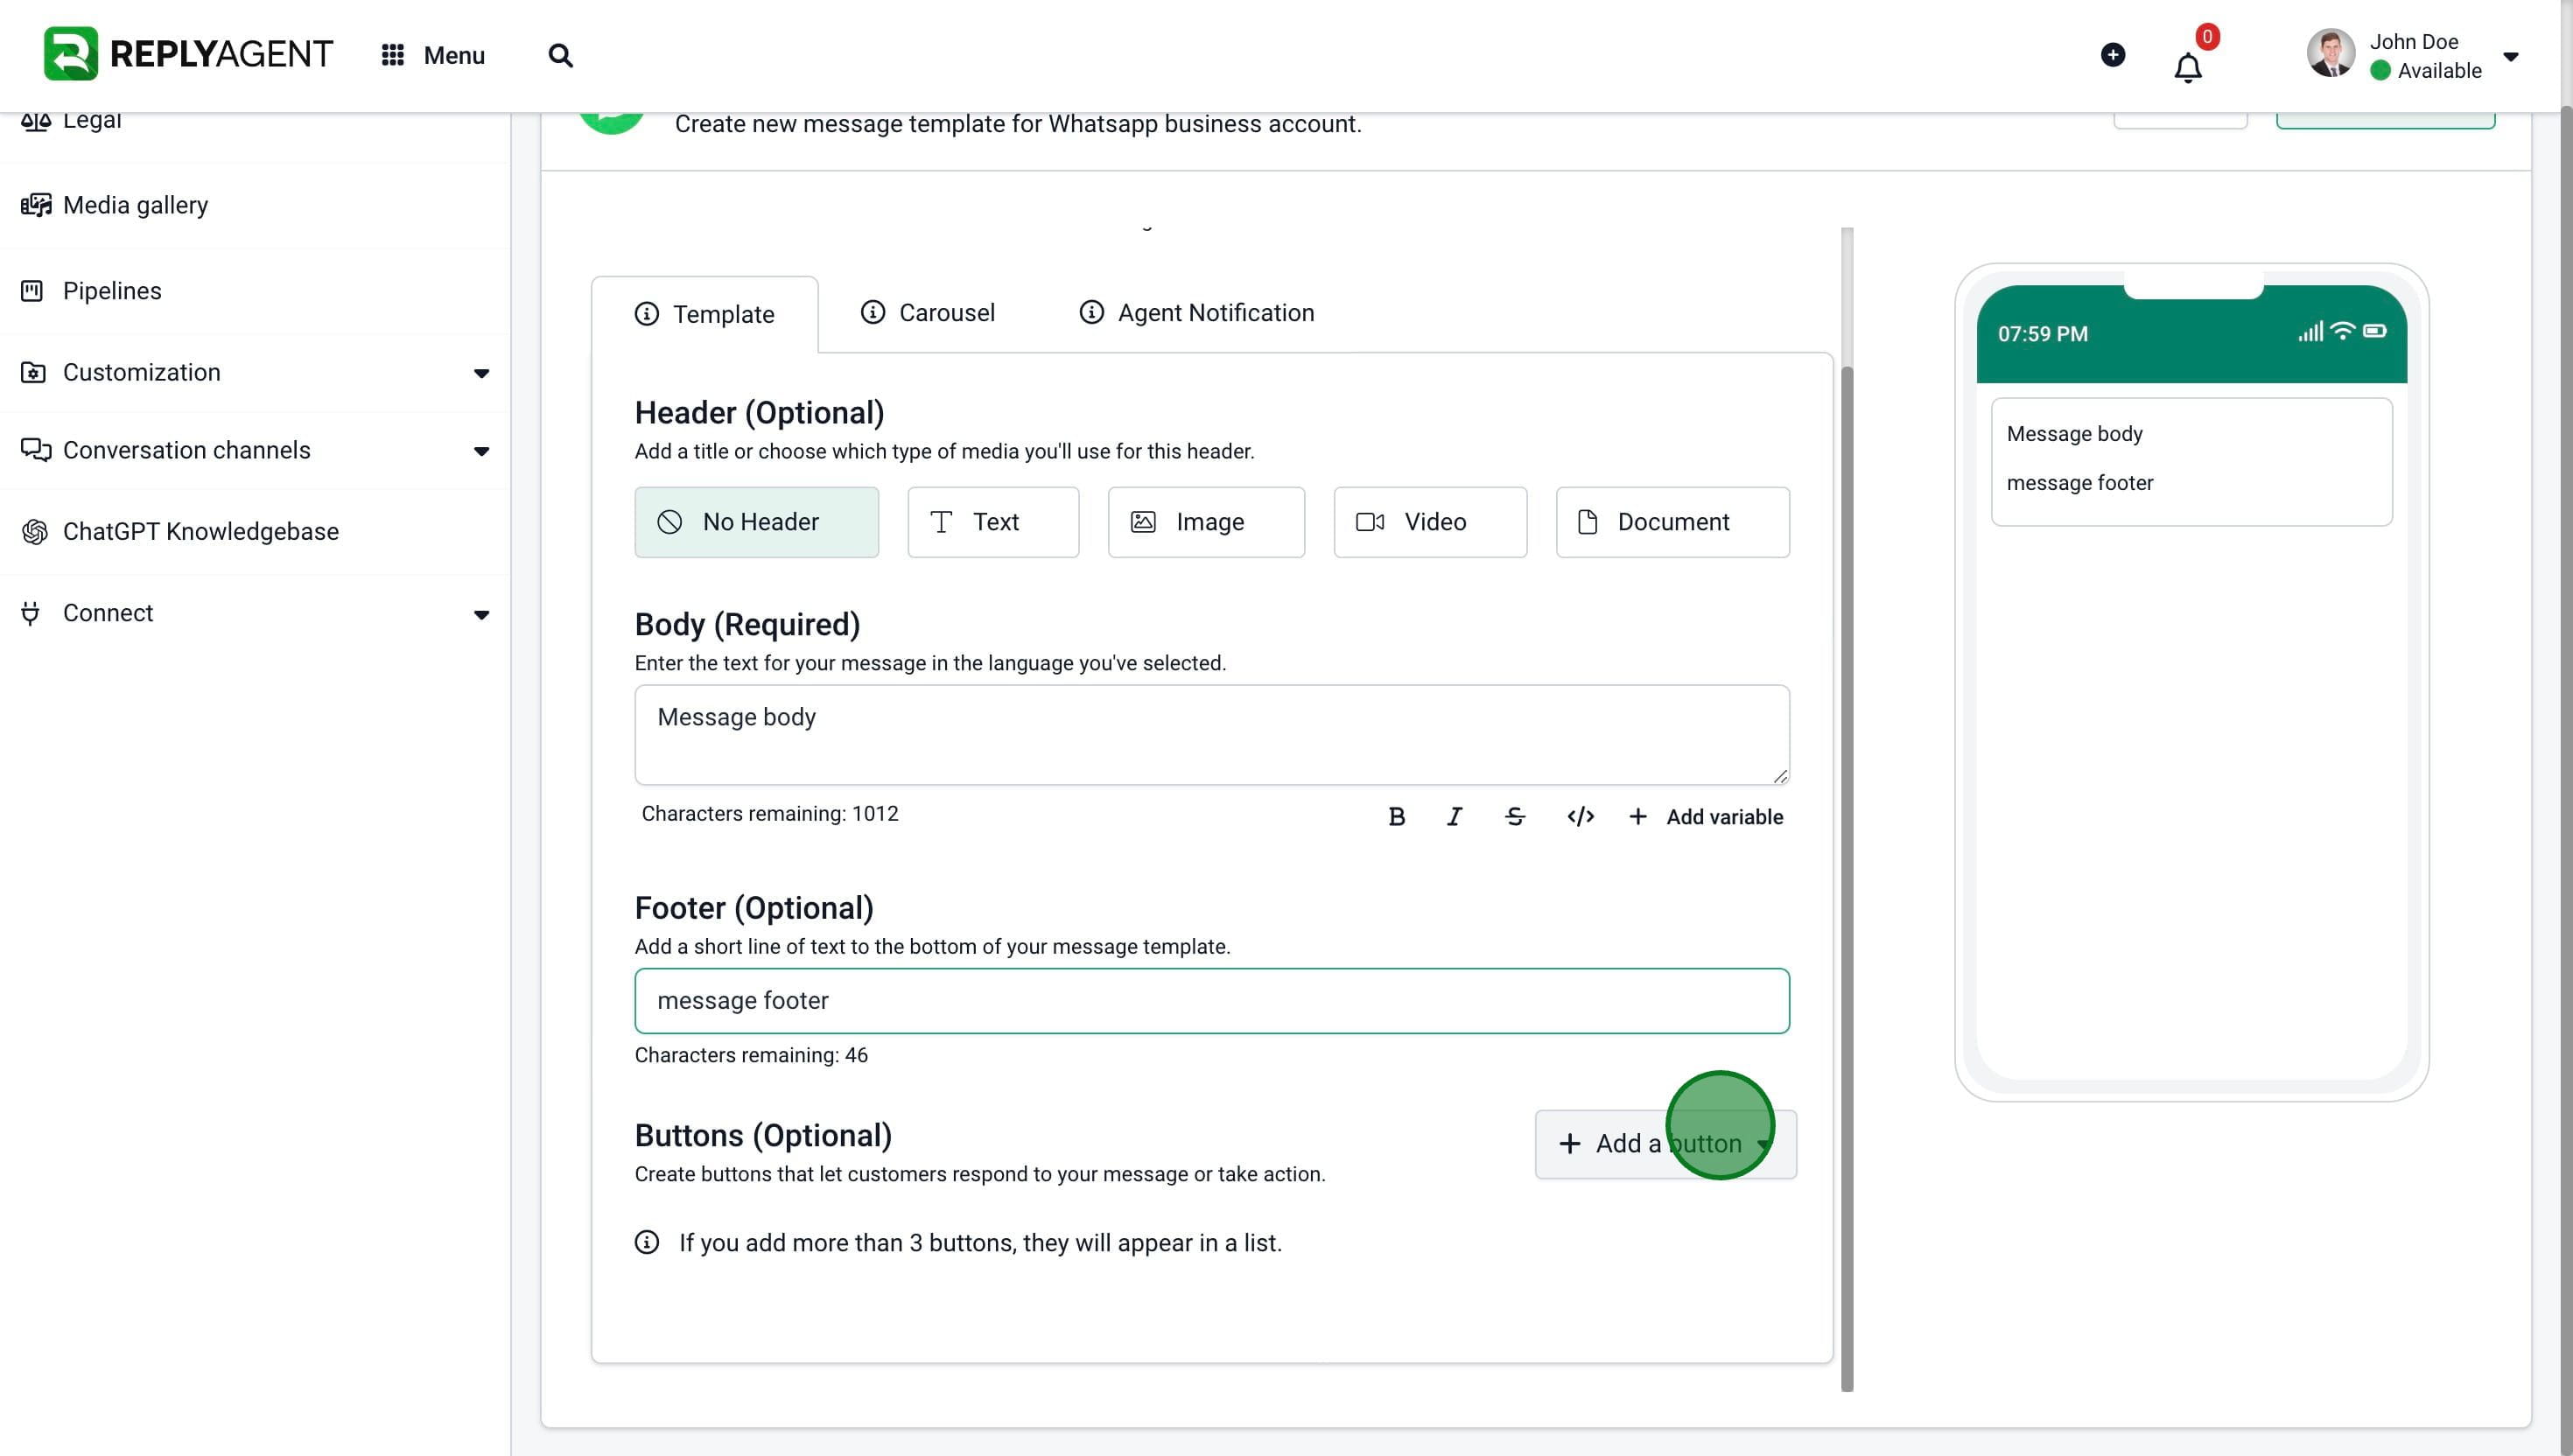Click the ChatGPT logo icon in sidebar

coord(35,532)
